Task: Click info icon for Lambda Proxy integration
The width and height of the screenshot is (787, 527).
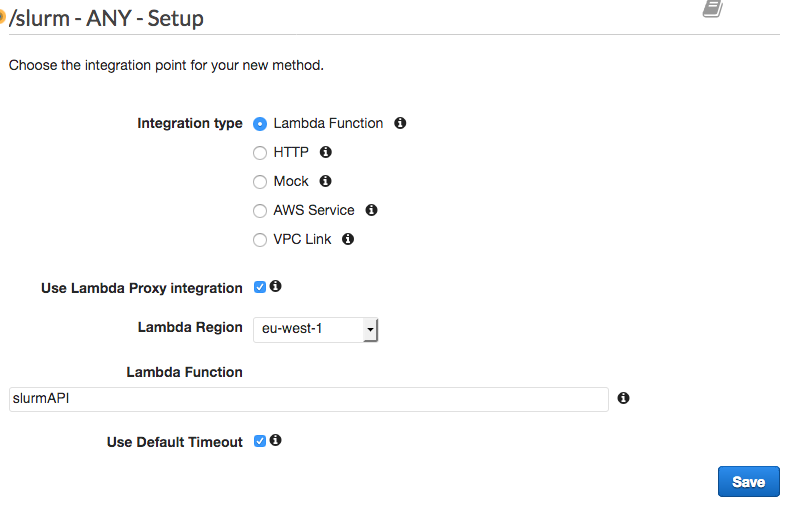Action: [276, 286]
